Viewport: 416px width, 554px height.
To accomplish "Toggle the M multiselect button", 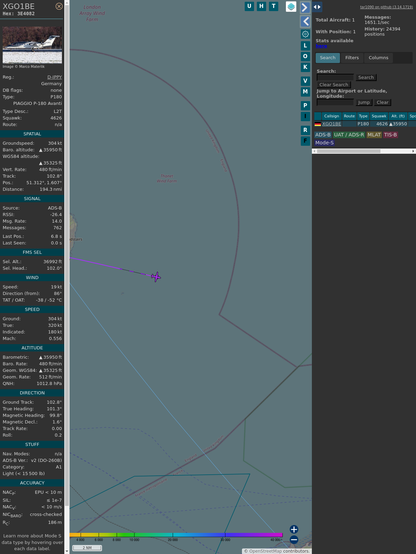I will [305, 92].
